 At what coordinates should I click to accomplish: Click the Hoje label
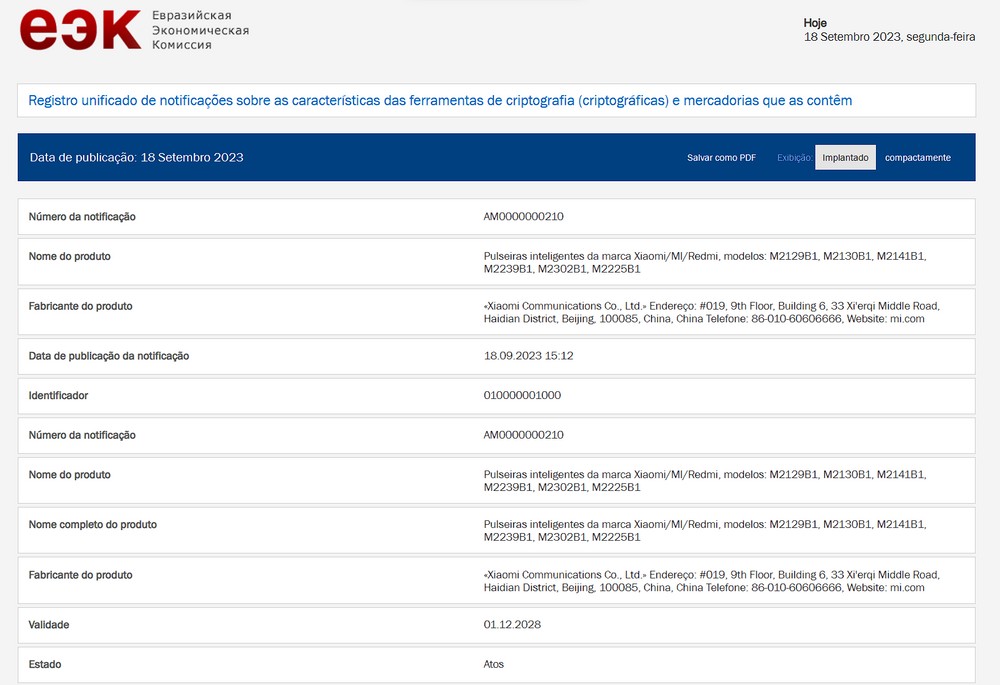815,23
